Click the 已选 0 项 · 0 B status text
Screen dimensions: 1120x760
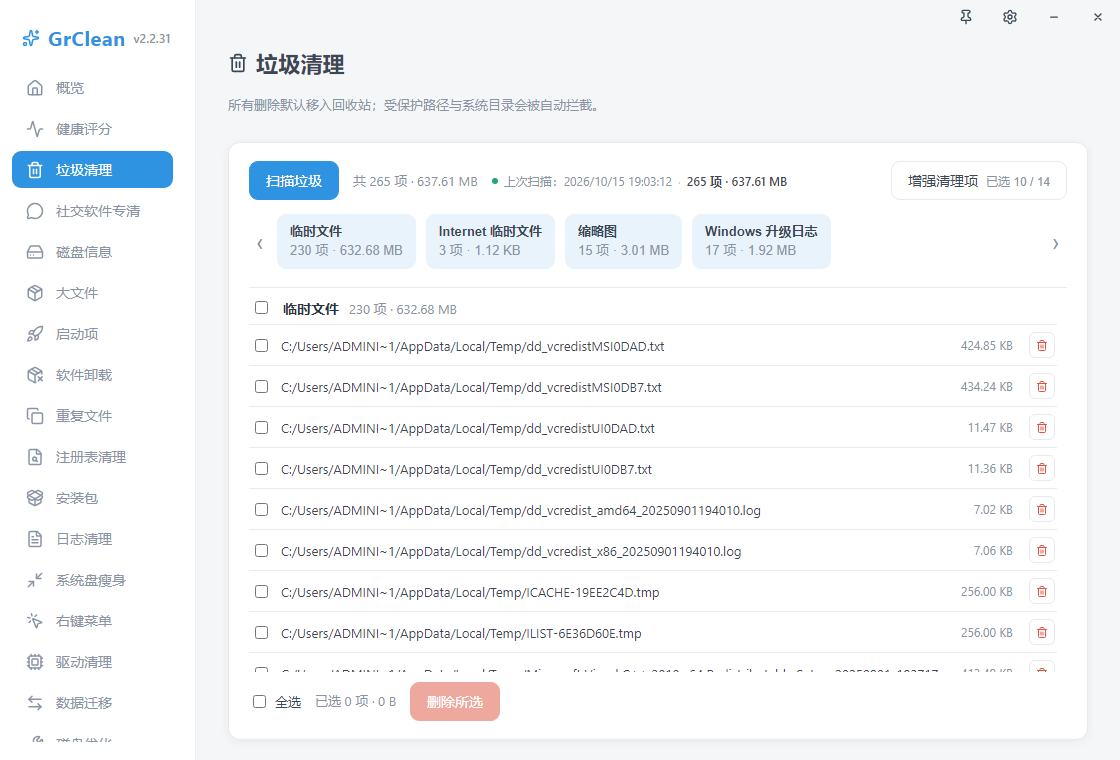click(356, 702)
